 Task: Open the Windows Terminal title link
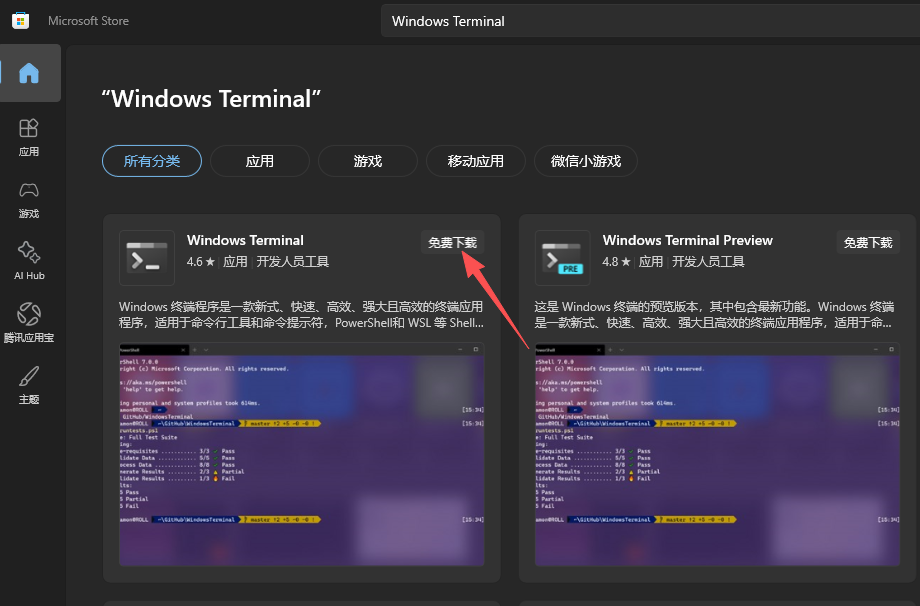point(245,240)
